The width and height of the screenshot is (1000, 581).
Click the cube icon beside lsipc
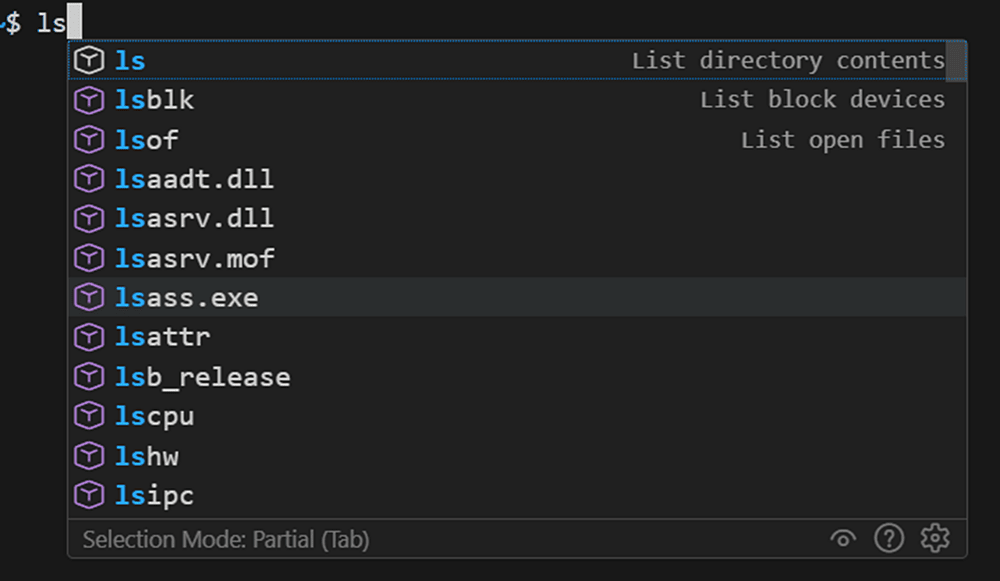click(x=88, y=495)
